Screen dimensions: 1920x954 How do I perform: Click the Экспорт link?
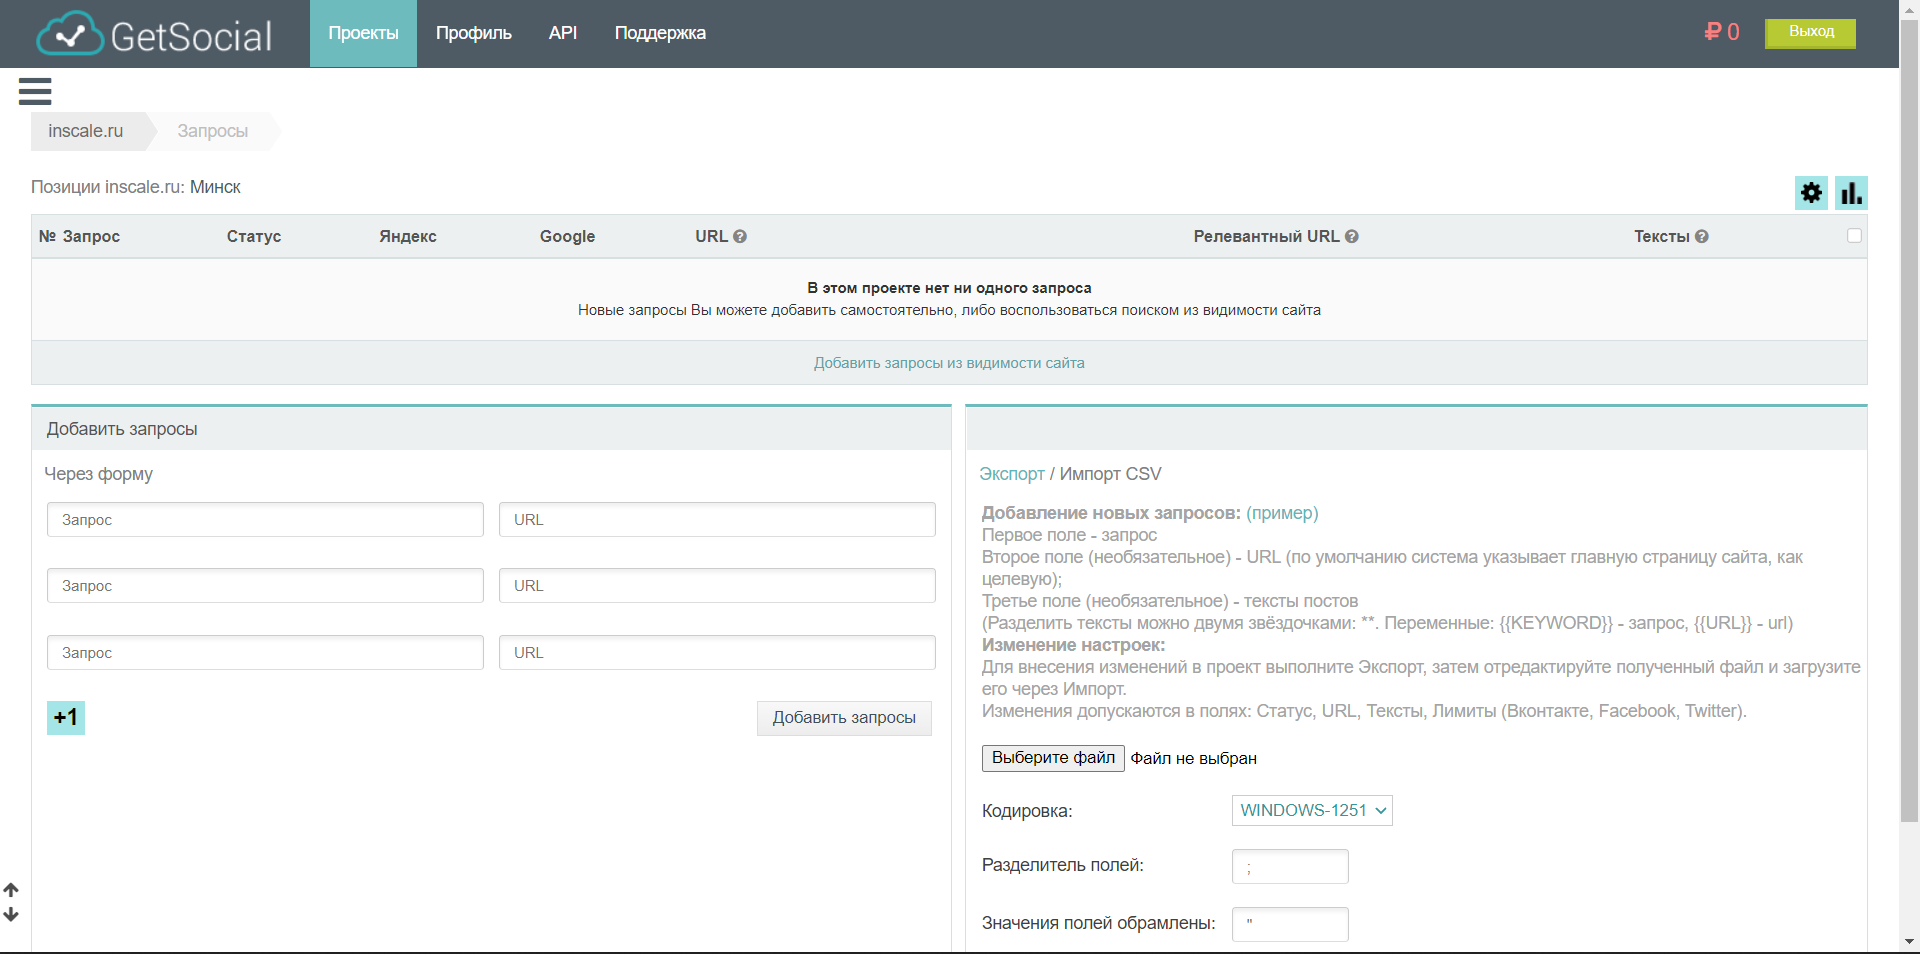pos(1012,474)
